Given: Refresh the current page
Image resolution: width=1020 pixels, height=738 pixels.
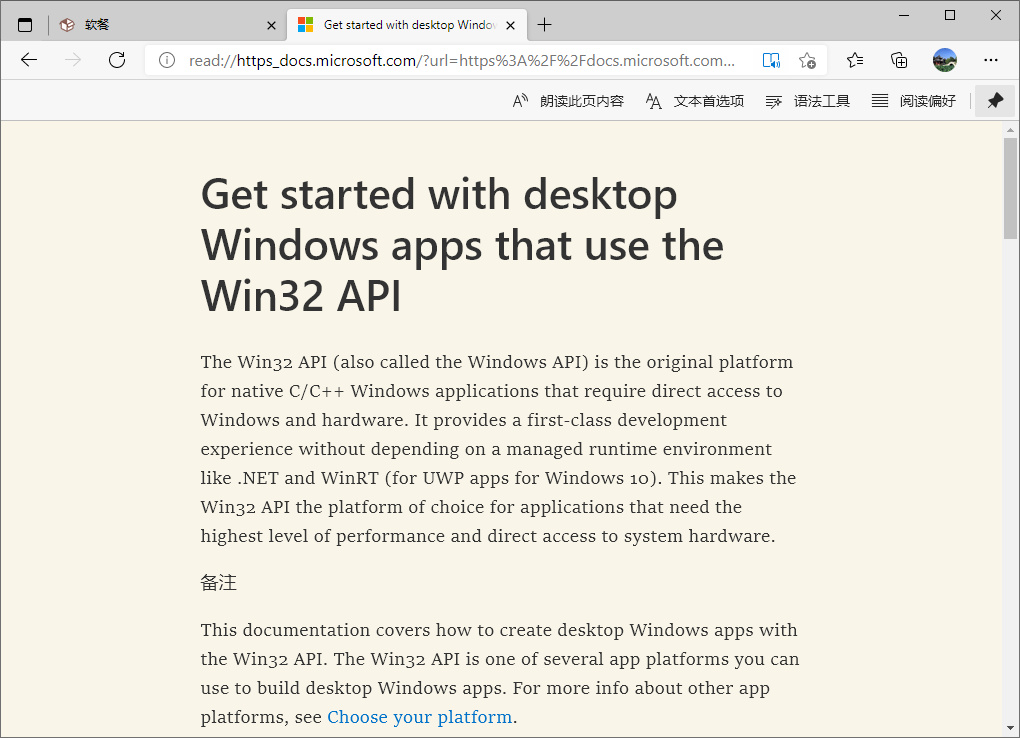Looking at the screenshot, I should coord(117,60).
